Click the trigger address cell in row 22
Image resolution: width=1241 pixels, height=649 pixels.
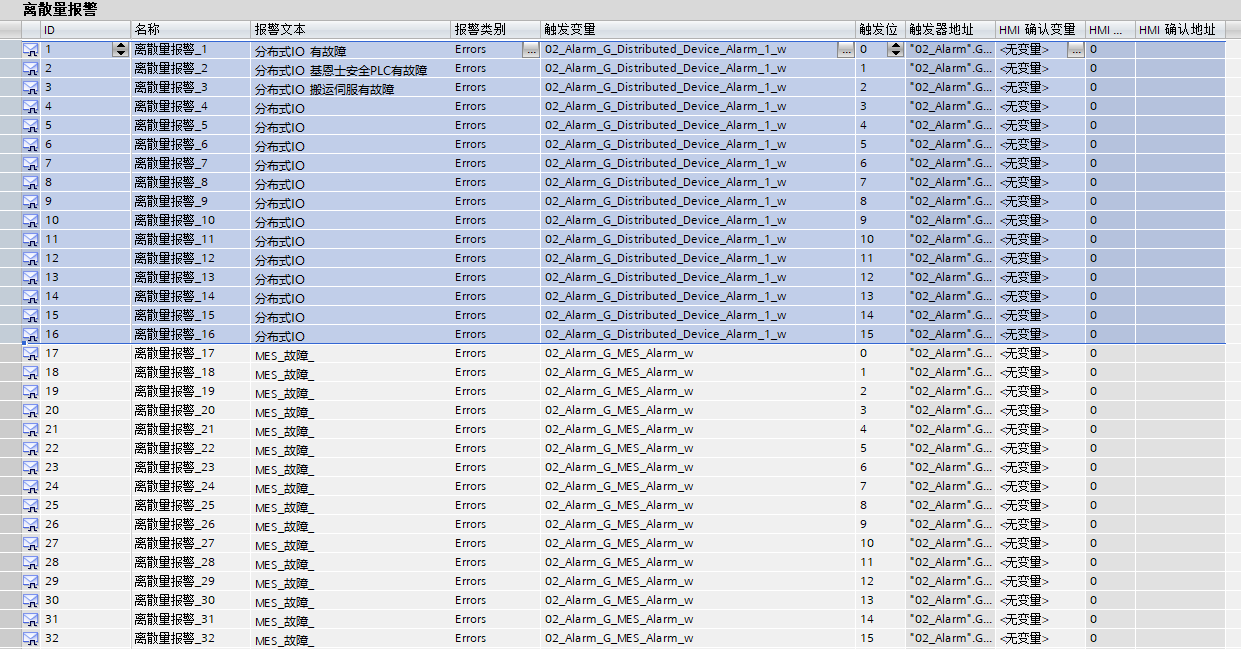(950, 448)
